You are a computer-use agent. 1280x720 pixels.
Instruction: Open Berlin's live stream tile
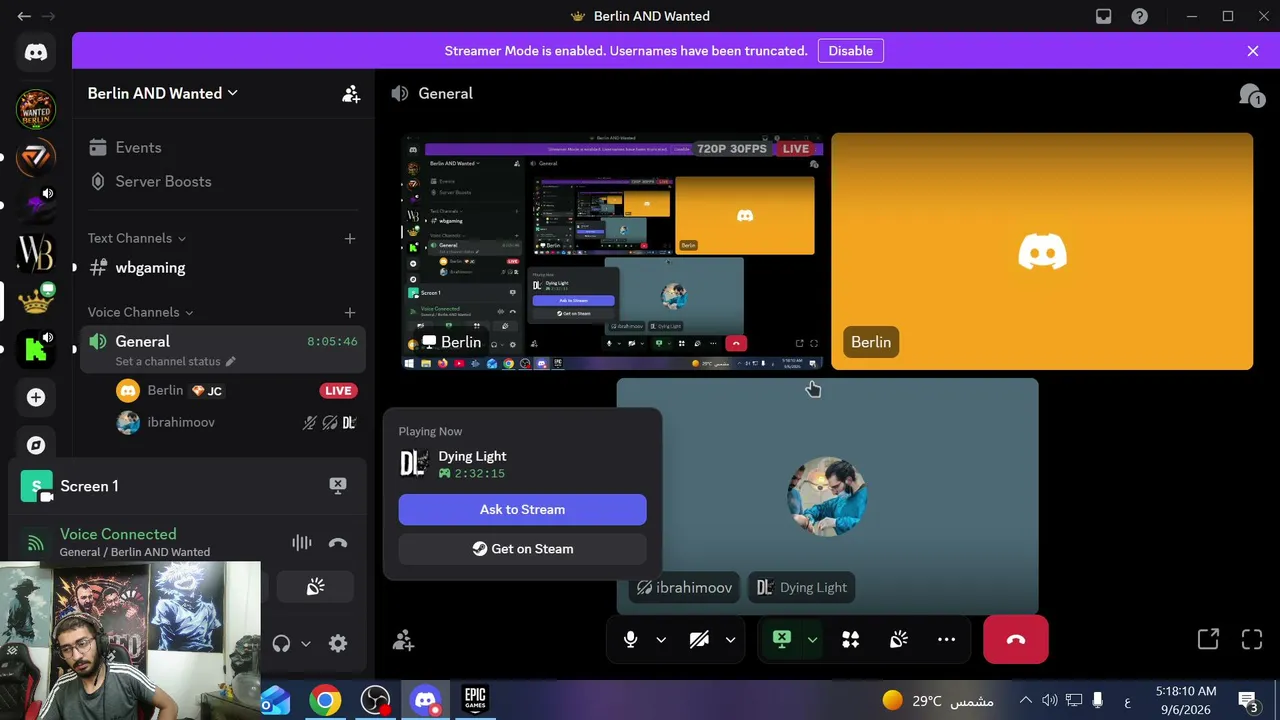612,251
